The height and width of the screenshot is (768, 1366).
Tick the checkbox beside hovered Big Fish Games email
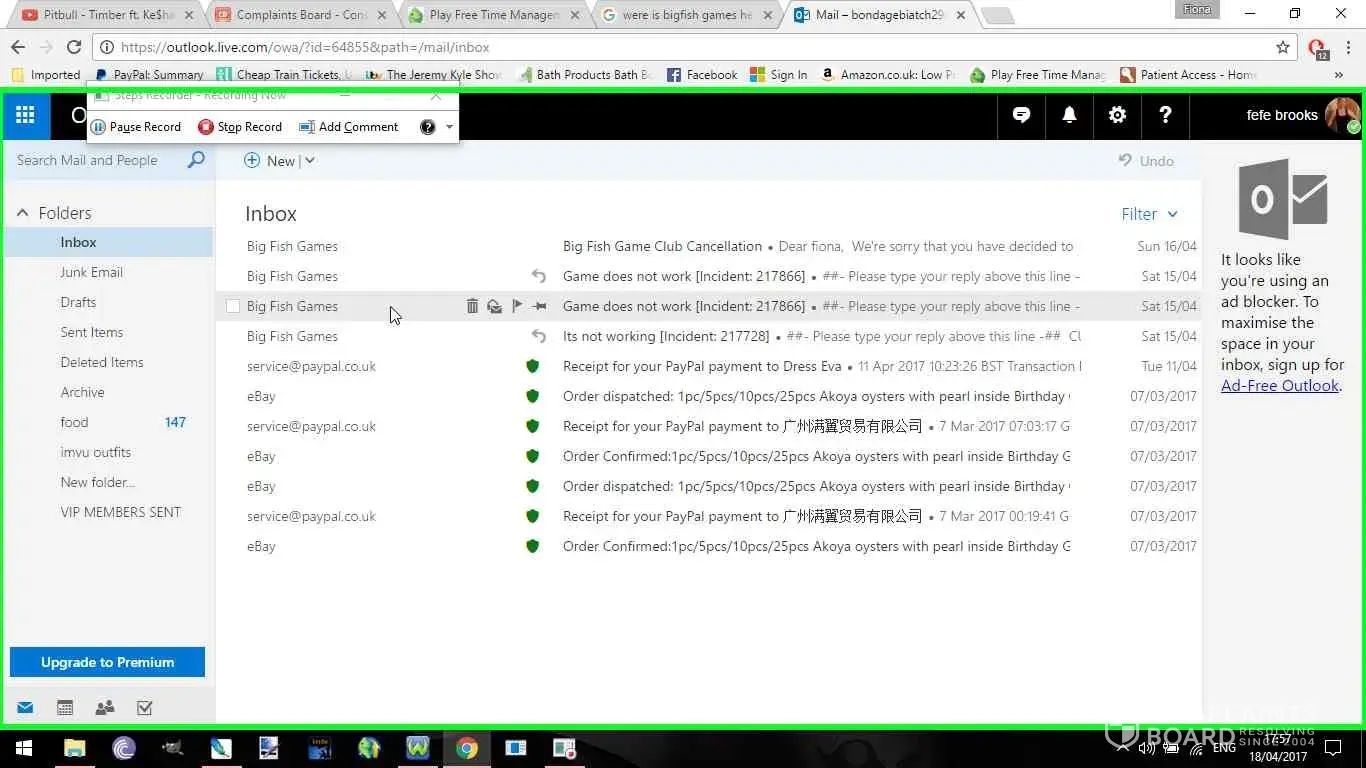coord(233,306)
